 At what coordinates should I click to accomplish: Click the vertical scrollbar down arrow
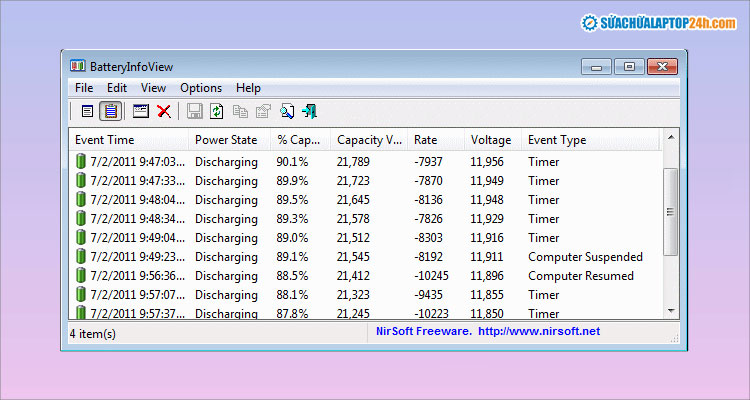(x=671, y=313)
